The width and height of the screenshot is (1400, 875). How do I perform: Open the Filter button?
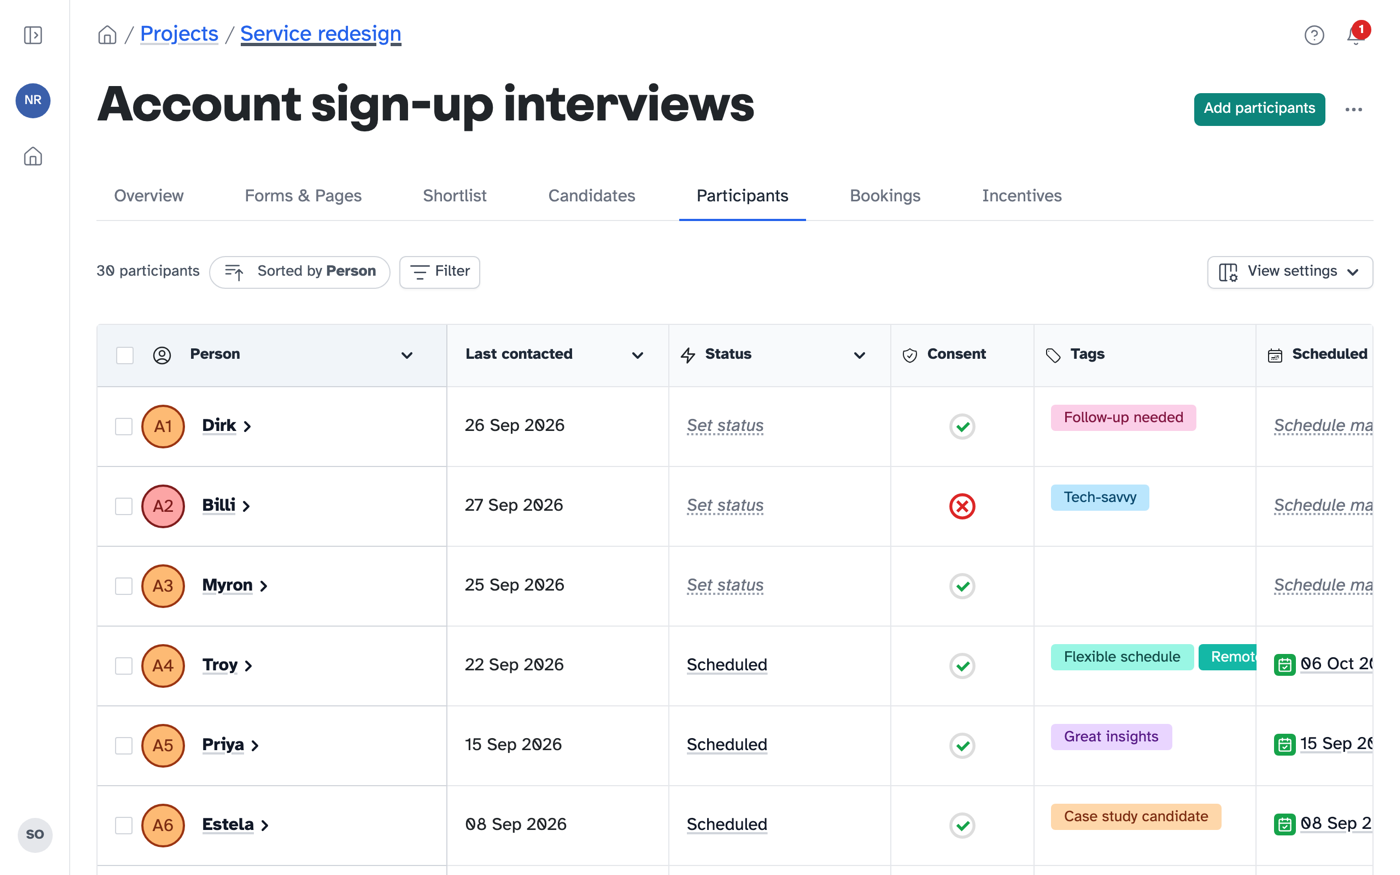440,272
